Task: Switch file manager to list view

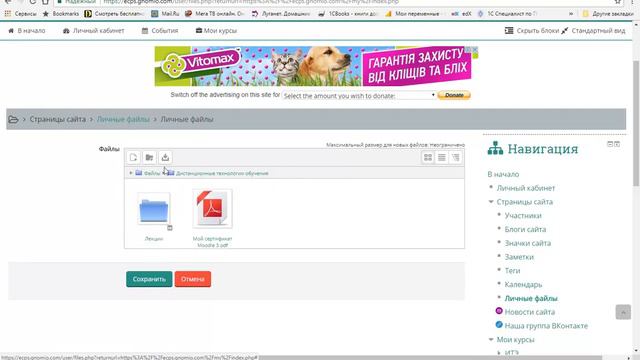Action: [x=442, y=157]
